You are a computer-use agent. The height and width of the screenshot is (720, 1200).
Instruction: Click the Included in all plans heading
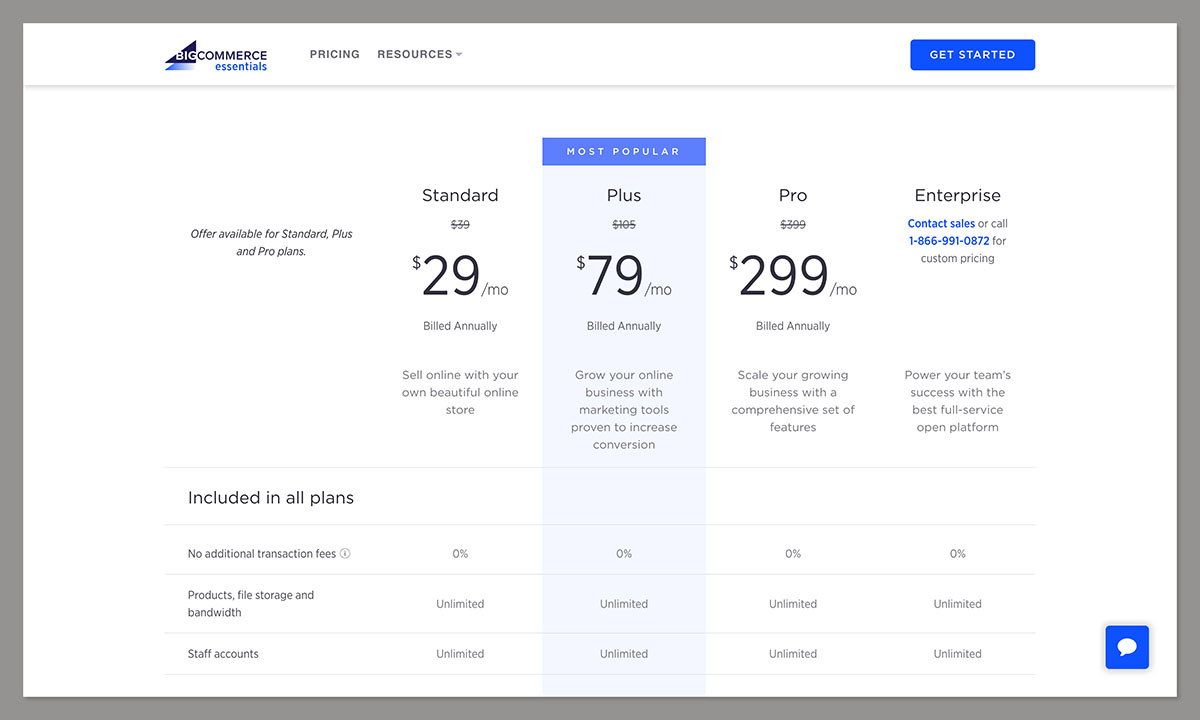pyautogui.click(x=270, y=497)
